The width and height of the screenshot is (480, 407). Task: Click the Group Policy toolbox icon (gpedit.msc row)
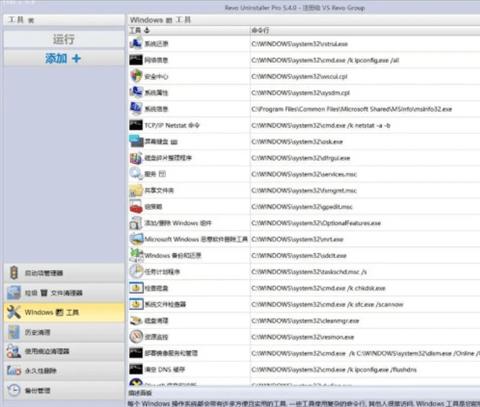click(136, 206)
